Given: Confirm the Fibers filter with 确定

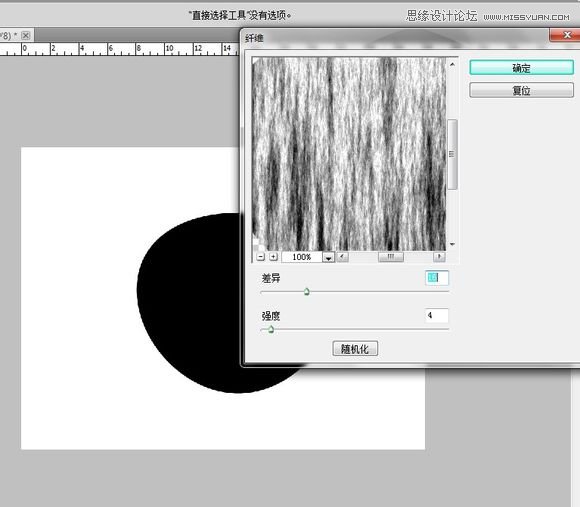Looking at the screenshot, I should 521,68.
